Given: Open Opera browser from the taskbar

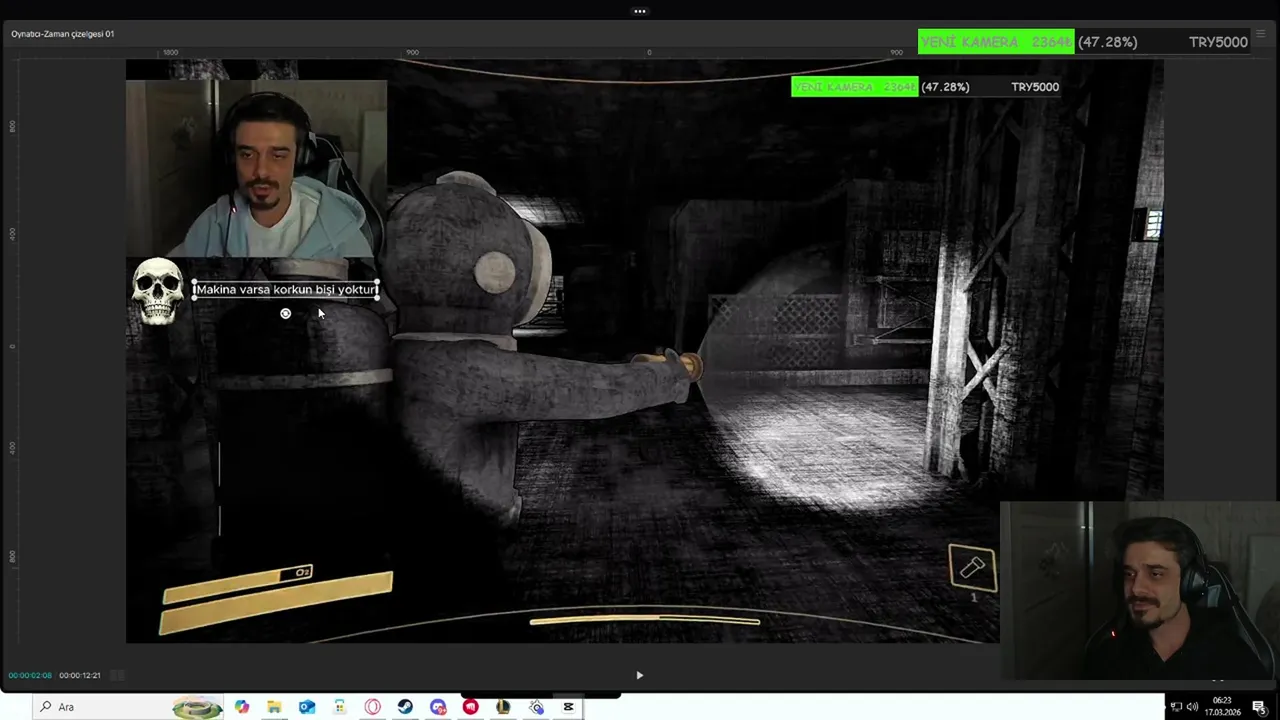Looking at the screenshot, I should click(373, 707).
